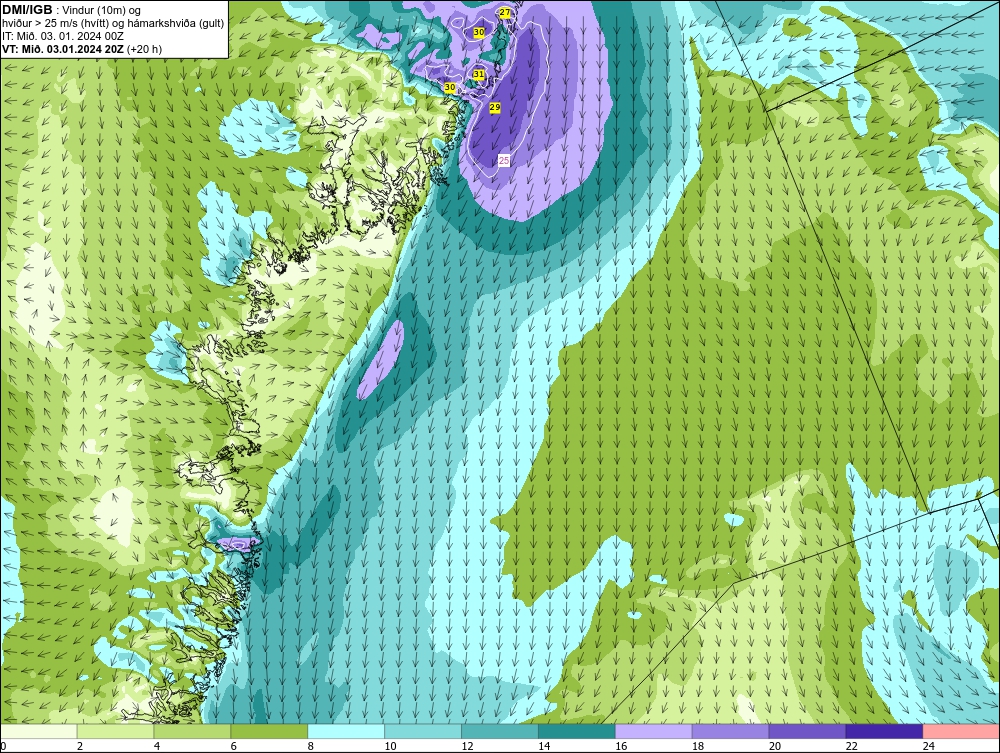This screenshot has width=1000, height=753.
Task: Click the legend scale number 16
Action: click(x=621, y=746)
